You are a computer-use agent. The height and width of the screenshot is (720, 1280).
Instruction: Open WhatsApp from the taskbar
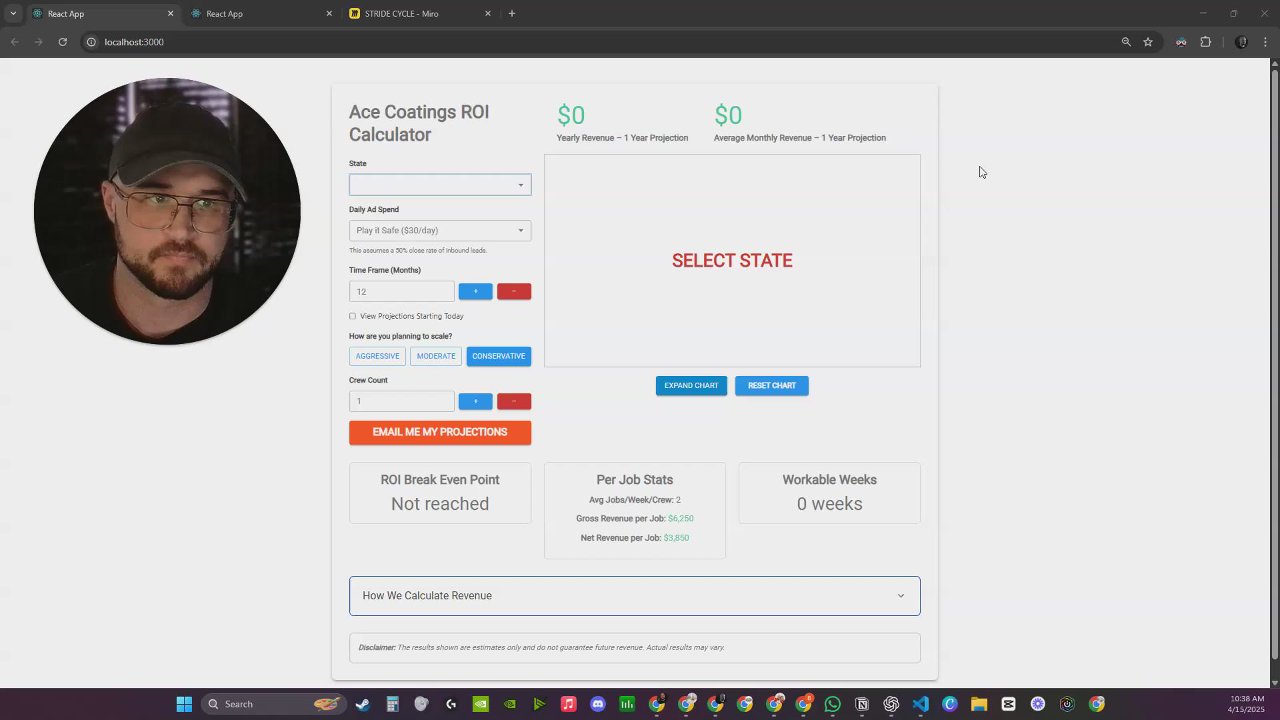coord(833,704)
